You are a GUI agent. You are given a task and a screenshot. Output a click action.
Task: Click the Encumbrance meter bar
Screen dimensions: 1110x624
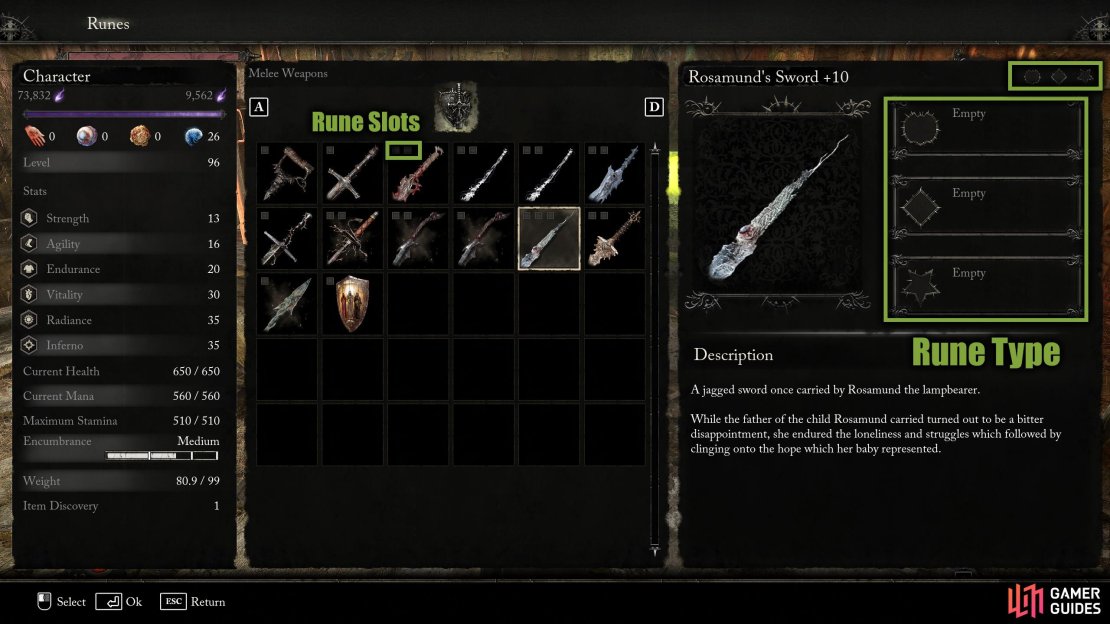pos(162,455)
